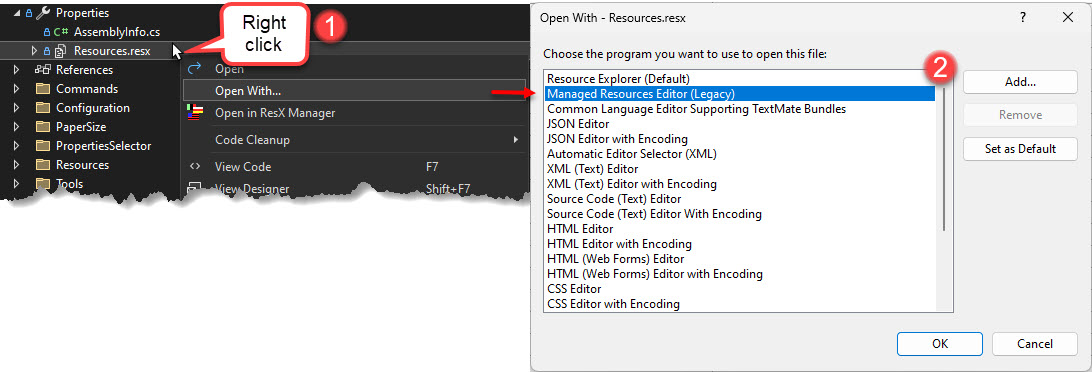This screenshot has width=1092, height=372.
Task: Select Automatic Editor Selector (XML)
Action: 740,153
